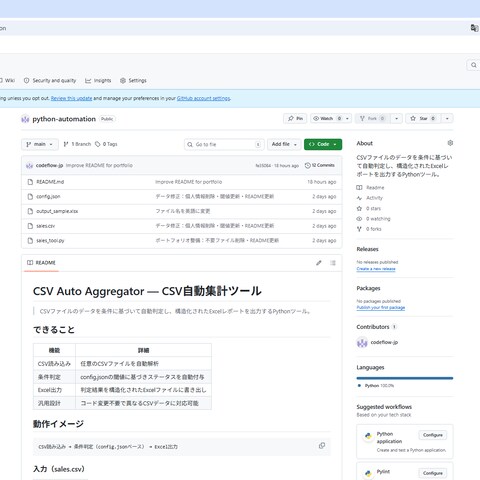This screenshot has height=480, width=480.
Task: Open the Packages heading link
Action: coord(368,288)
